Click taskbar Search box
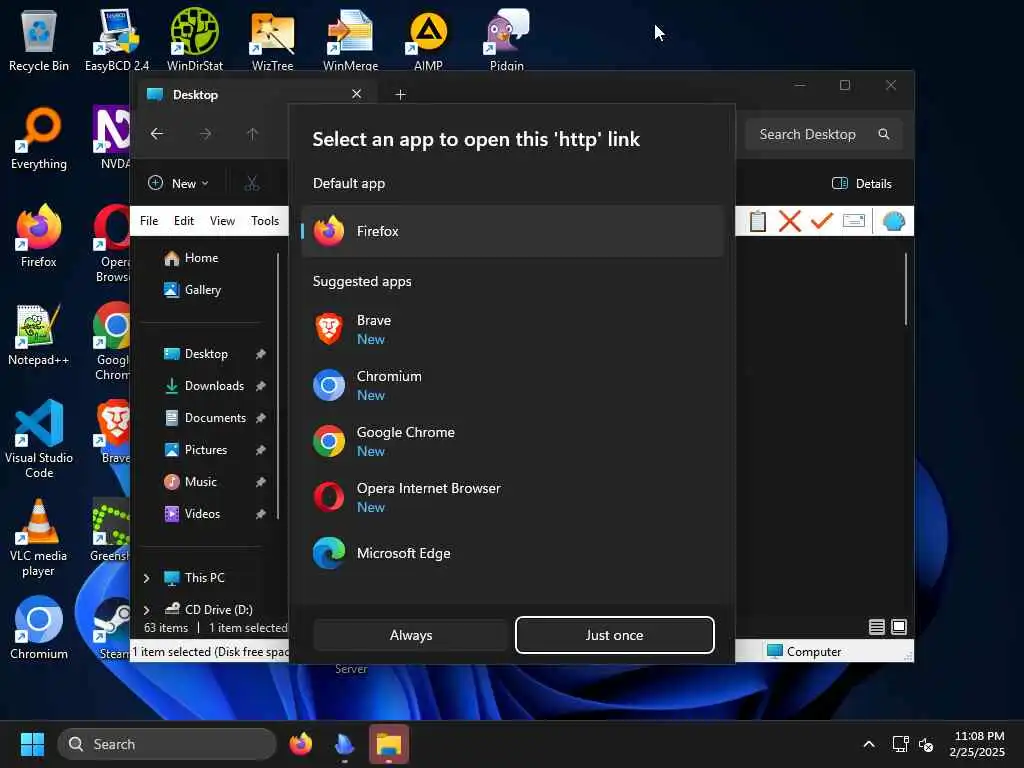Viewport: 1024px width, 768px height. 167,744
